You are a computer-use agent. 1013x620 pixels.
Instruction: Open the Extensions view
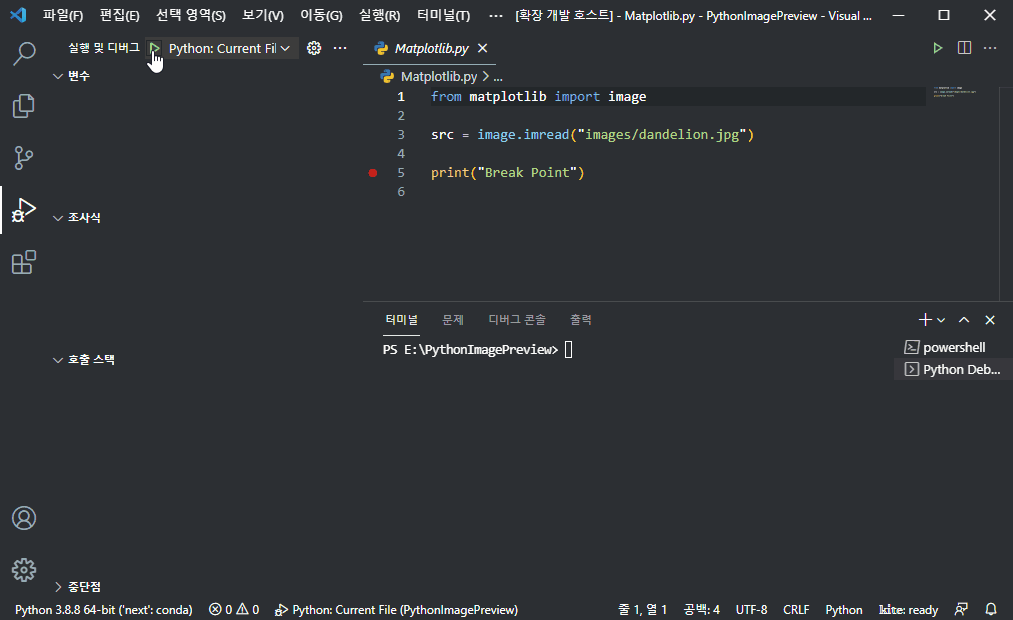[24, 262]
